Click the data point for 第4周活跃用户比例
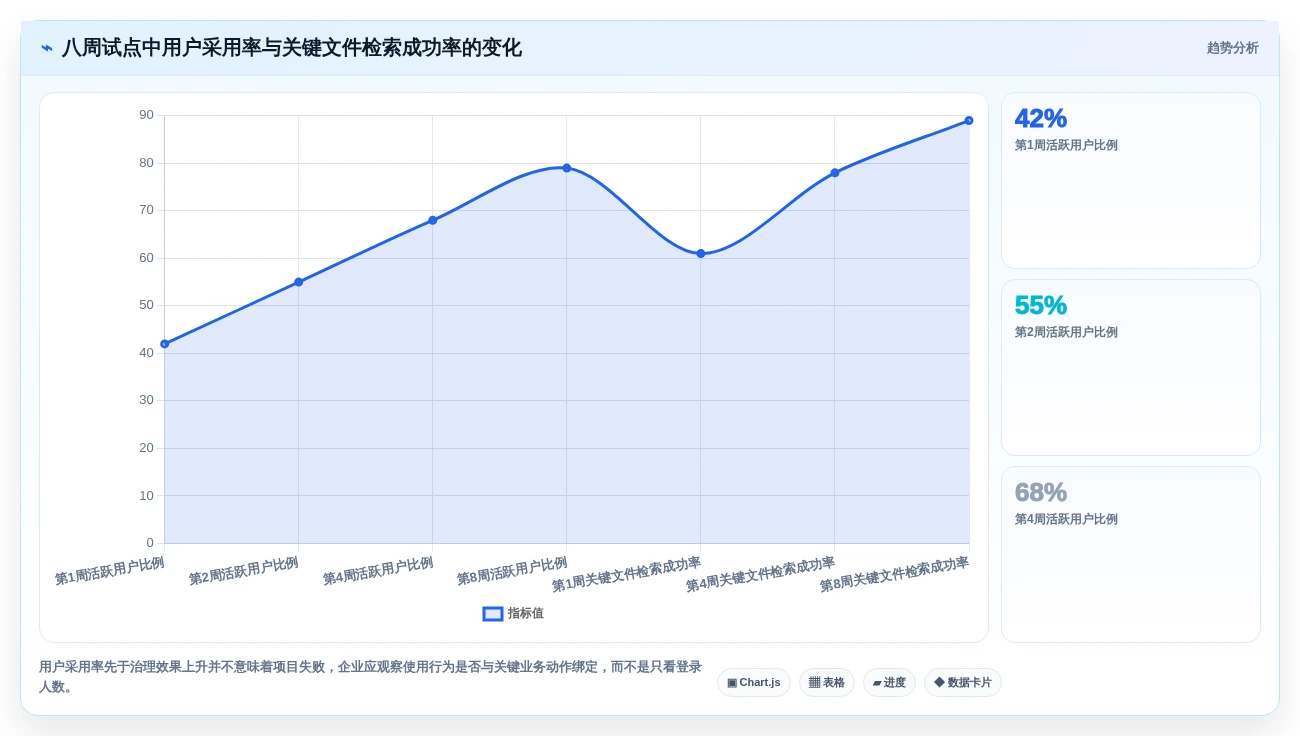Screen dimensions: 1300x736 pyautogui.click(x=432, y=220)
